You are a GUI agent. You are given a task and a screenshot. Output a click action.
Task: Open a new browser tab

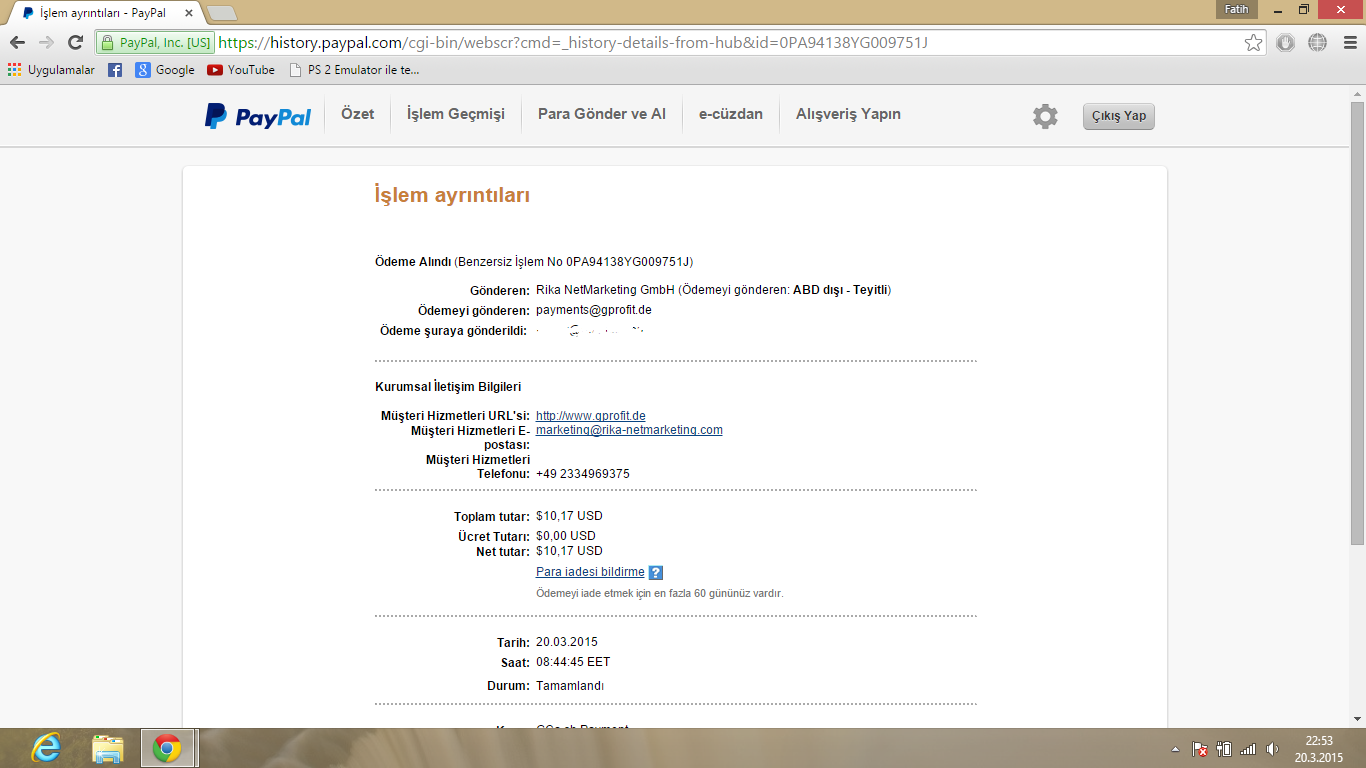(x=222, y=13)
